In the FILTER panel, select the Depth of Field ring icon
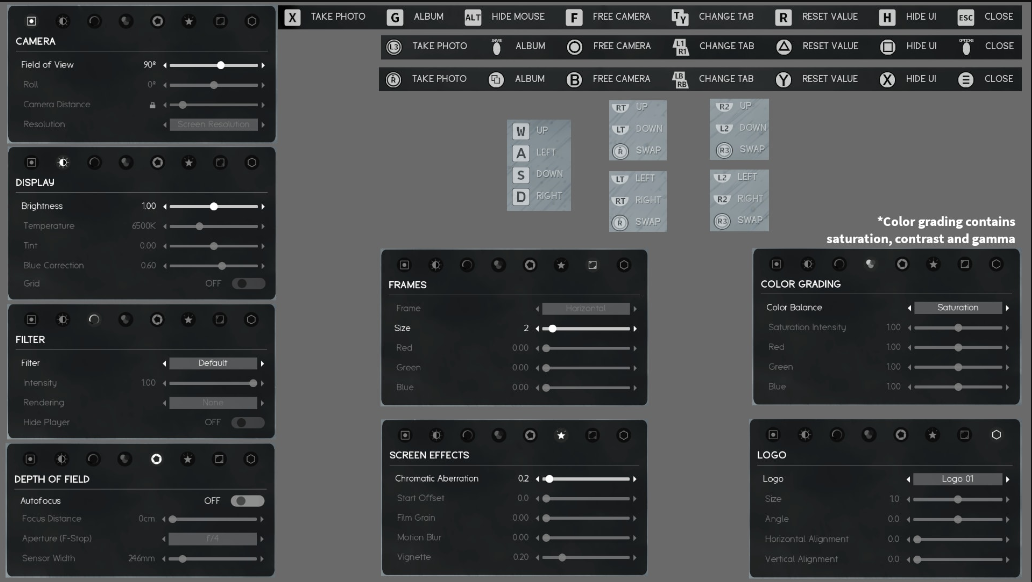The height and width of the screenshot is (582, 1032). (x=157, y=319)
